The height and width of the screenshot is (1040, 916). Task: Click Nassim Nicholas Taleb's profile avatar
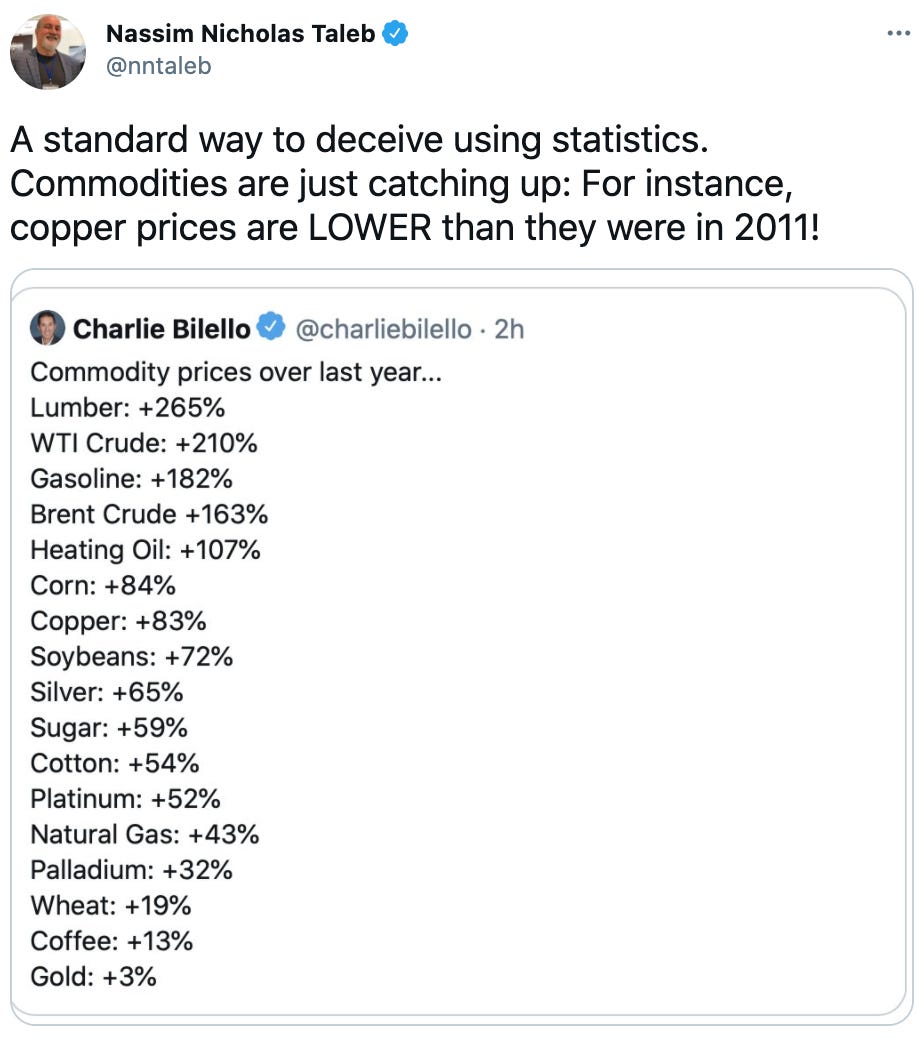(48, 50)
